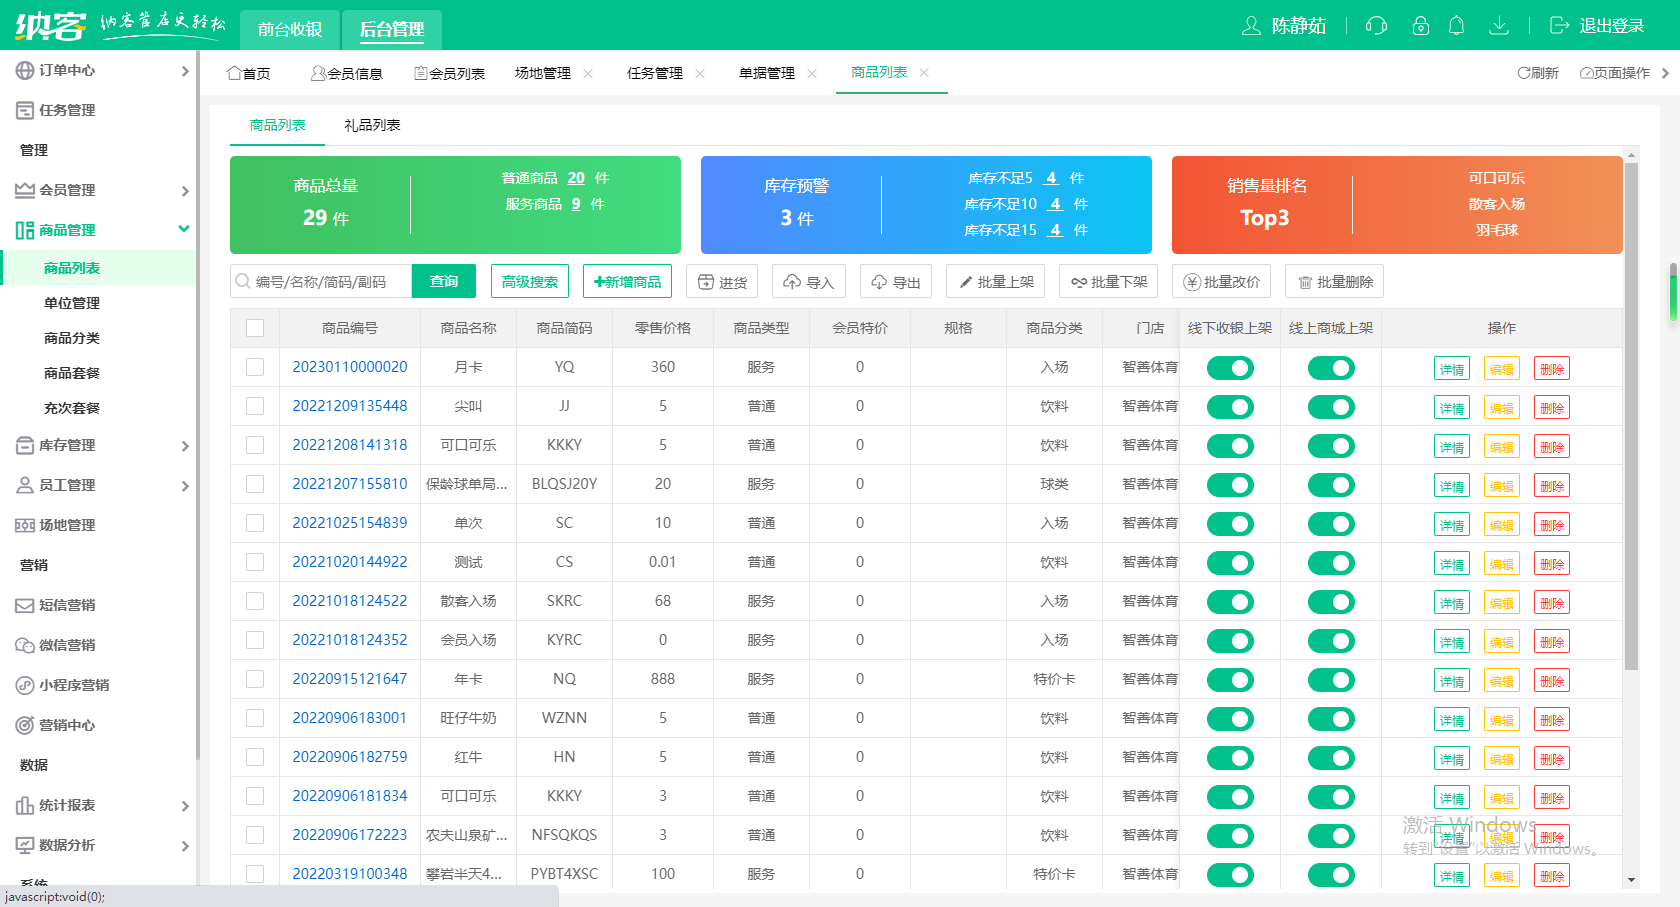
Task: Click 导入 to import product data
Action: pos(809,281)
